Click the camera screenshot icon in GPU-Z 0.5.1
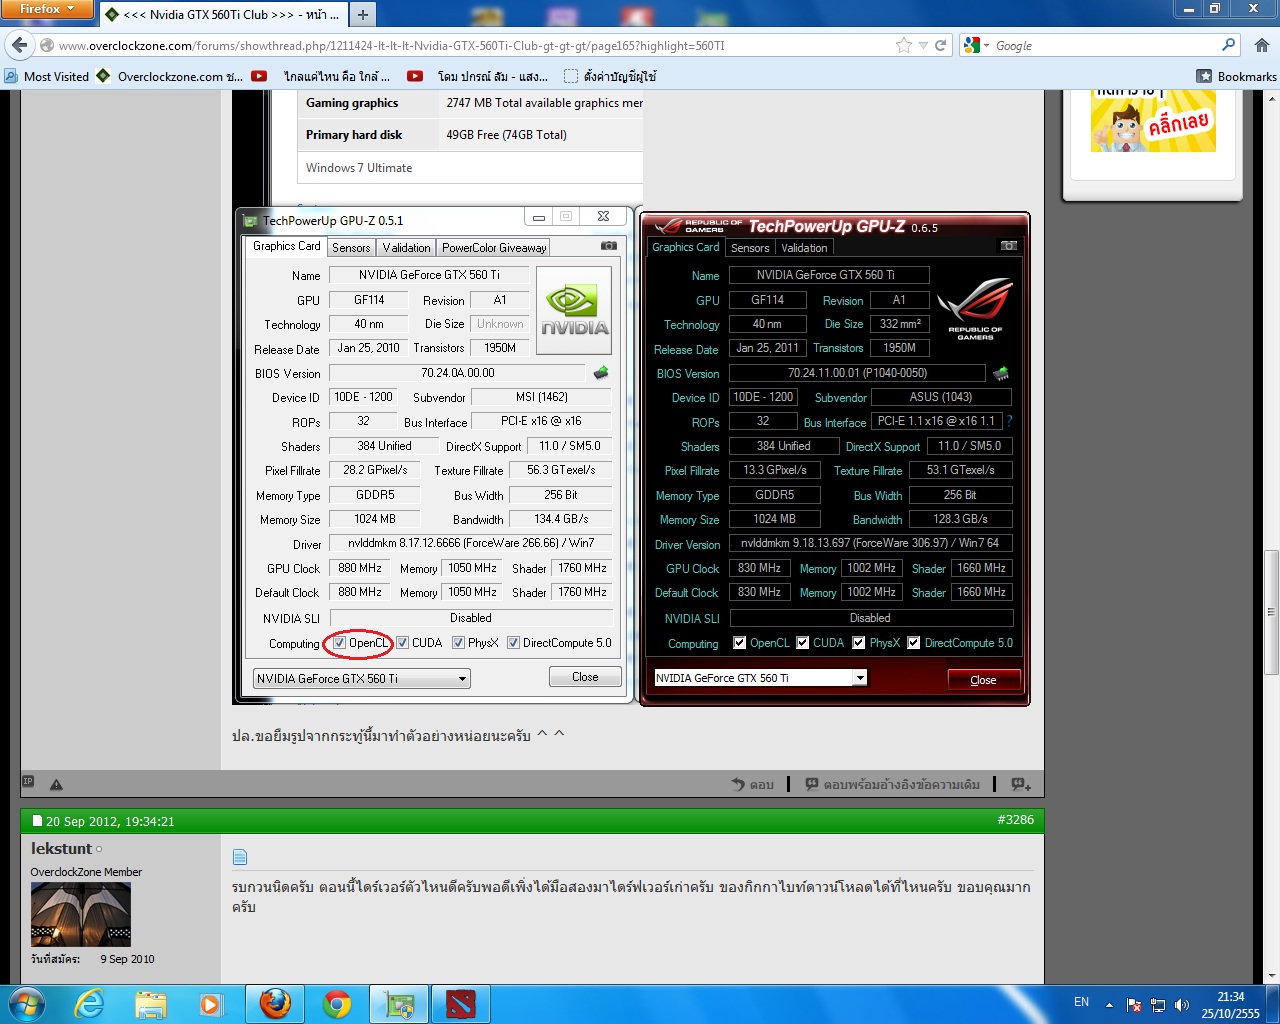Viewport: 1280px width, 1024px height. 608,246
